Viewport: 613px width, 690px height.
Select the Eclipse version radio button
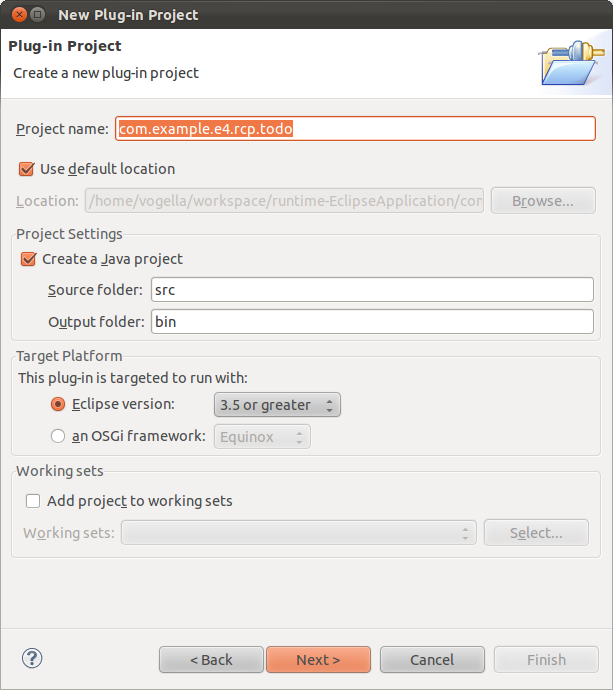58,405
